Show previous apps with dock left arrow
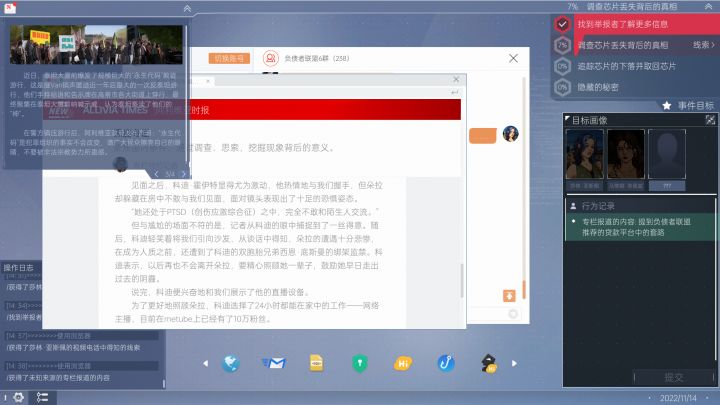The height and width of the screenshot is (405, 720). tap(205, 363)
